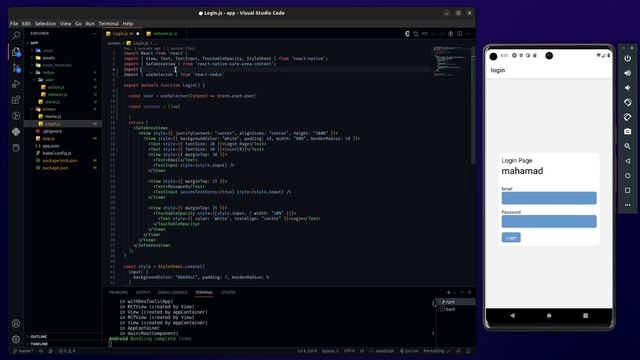Switch to the DEBUG CONSOLE panel tab
Screen dimensions: 640x360
tap(173, 292)
